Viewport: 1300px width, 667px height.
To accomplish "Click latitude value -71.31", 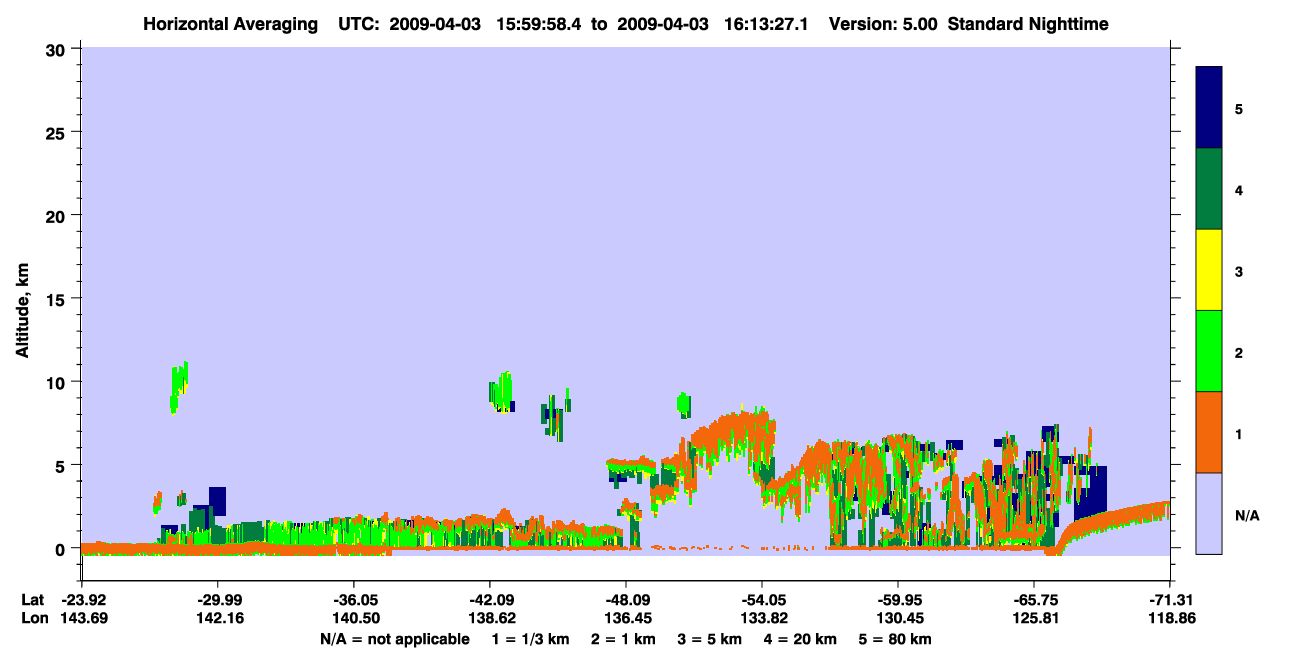I will [1170, 600].
